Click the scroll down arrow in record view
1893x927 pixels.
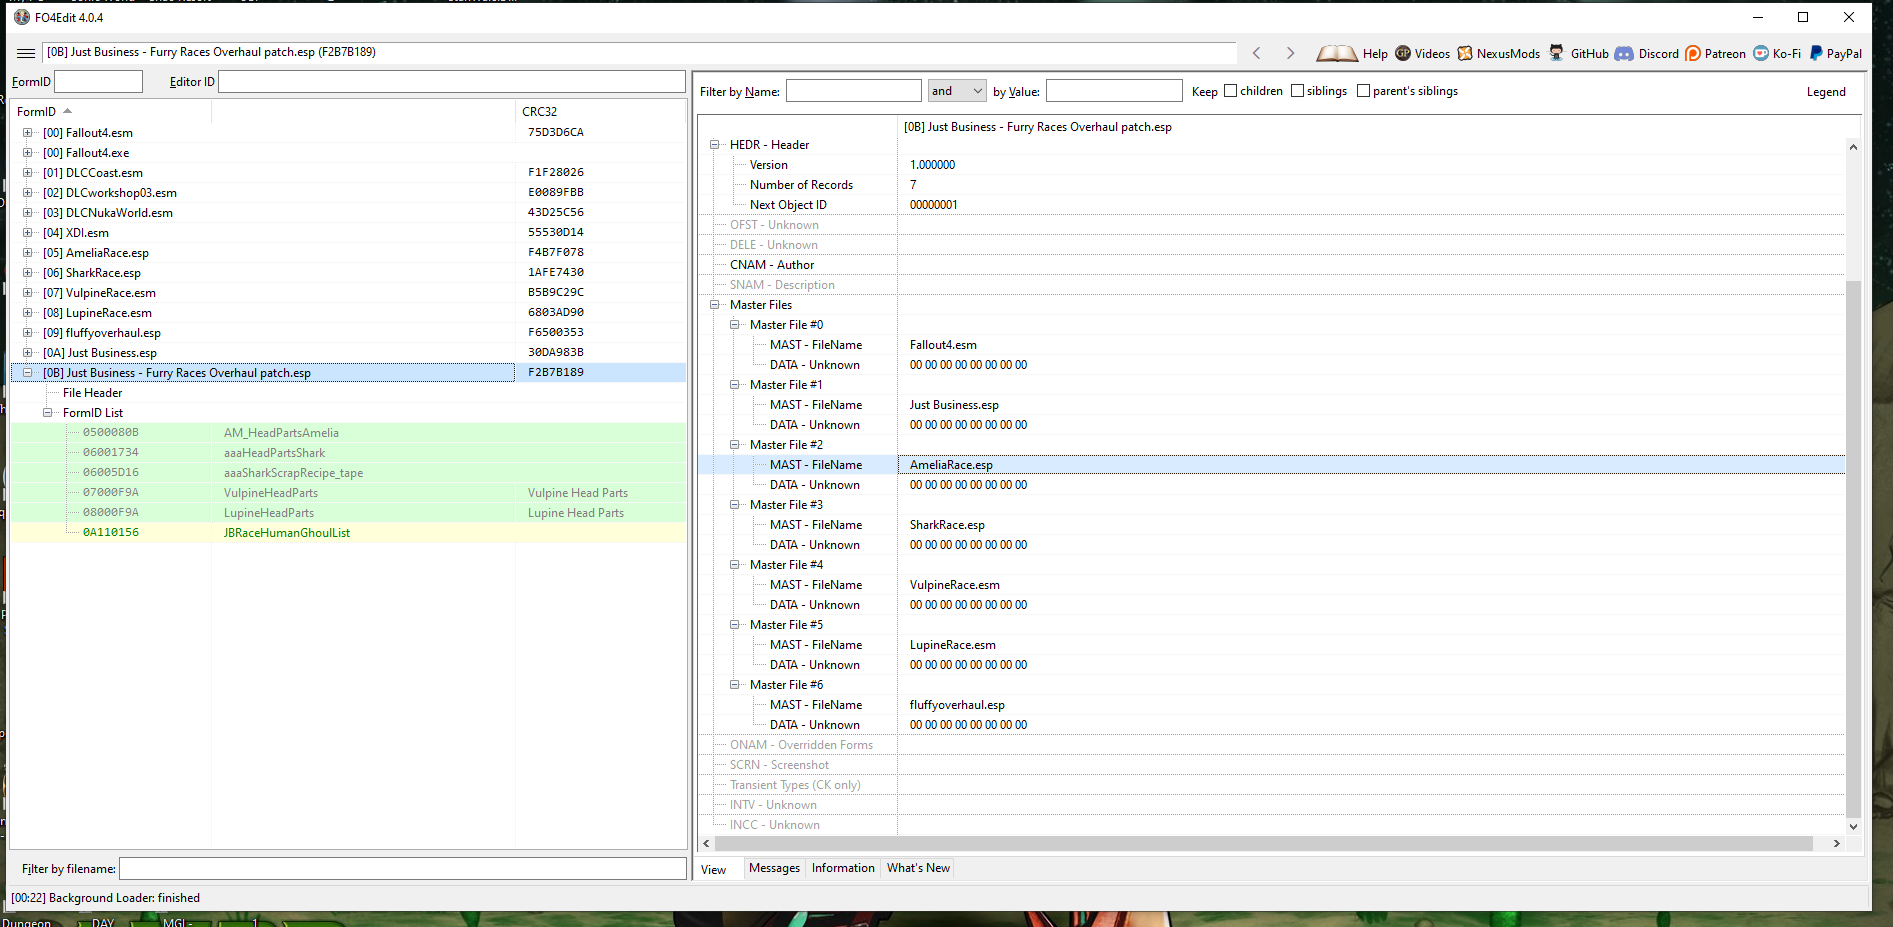(1853, 826)
